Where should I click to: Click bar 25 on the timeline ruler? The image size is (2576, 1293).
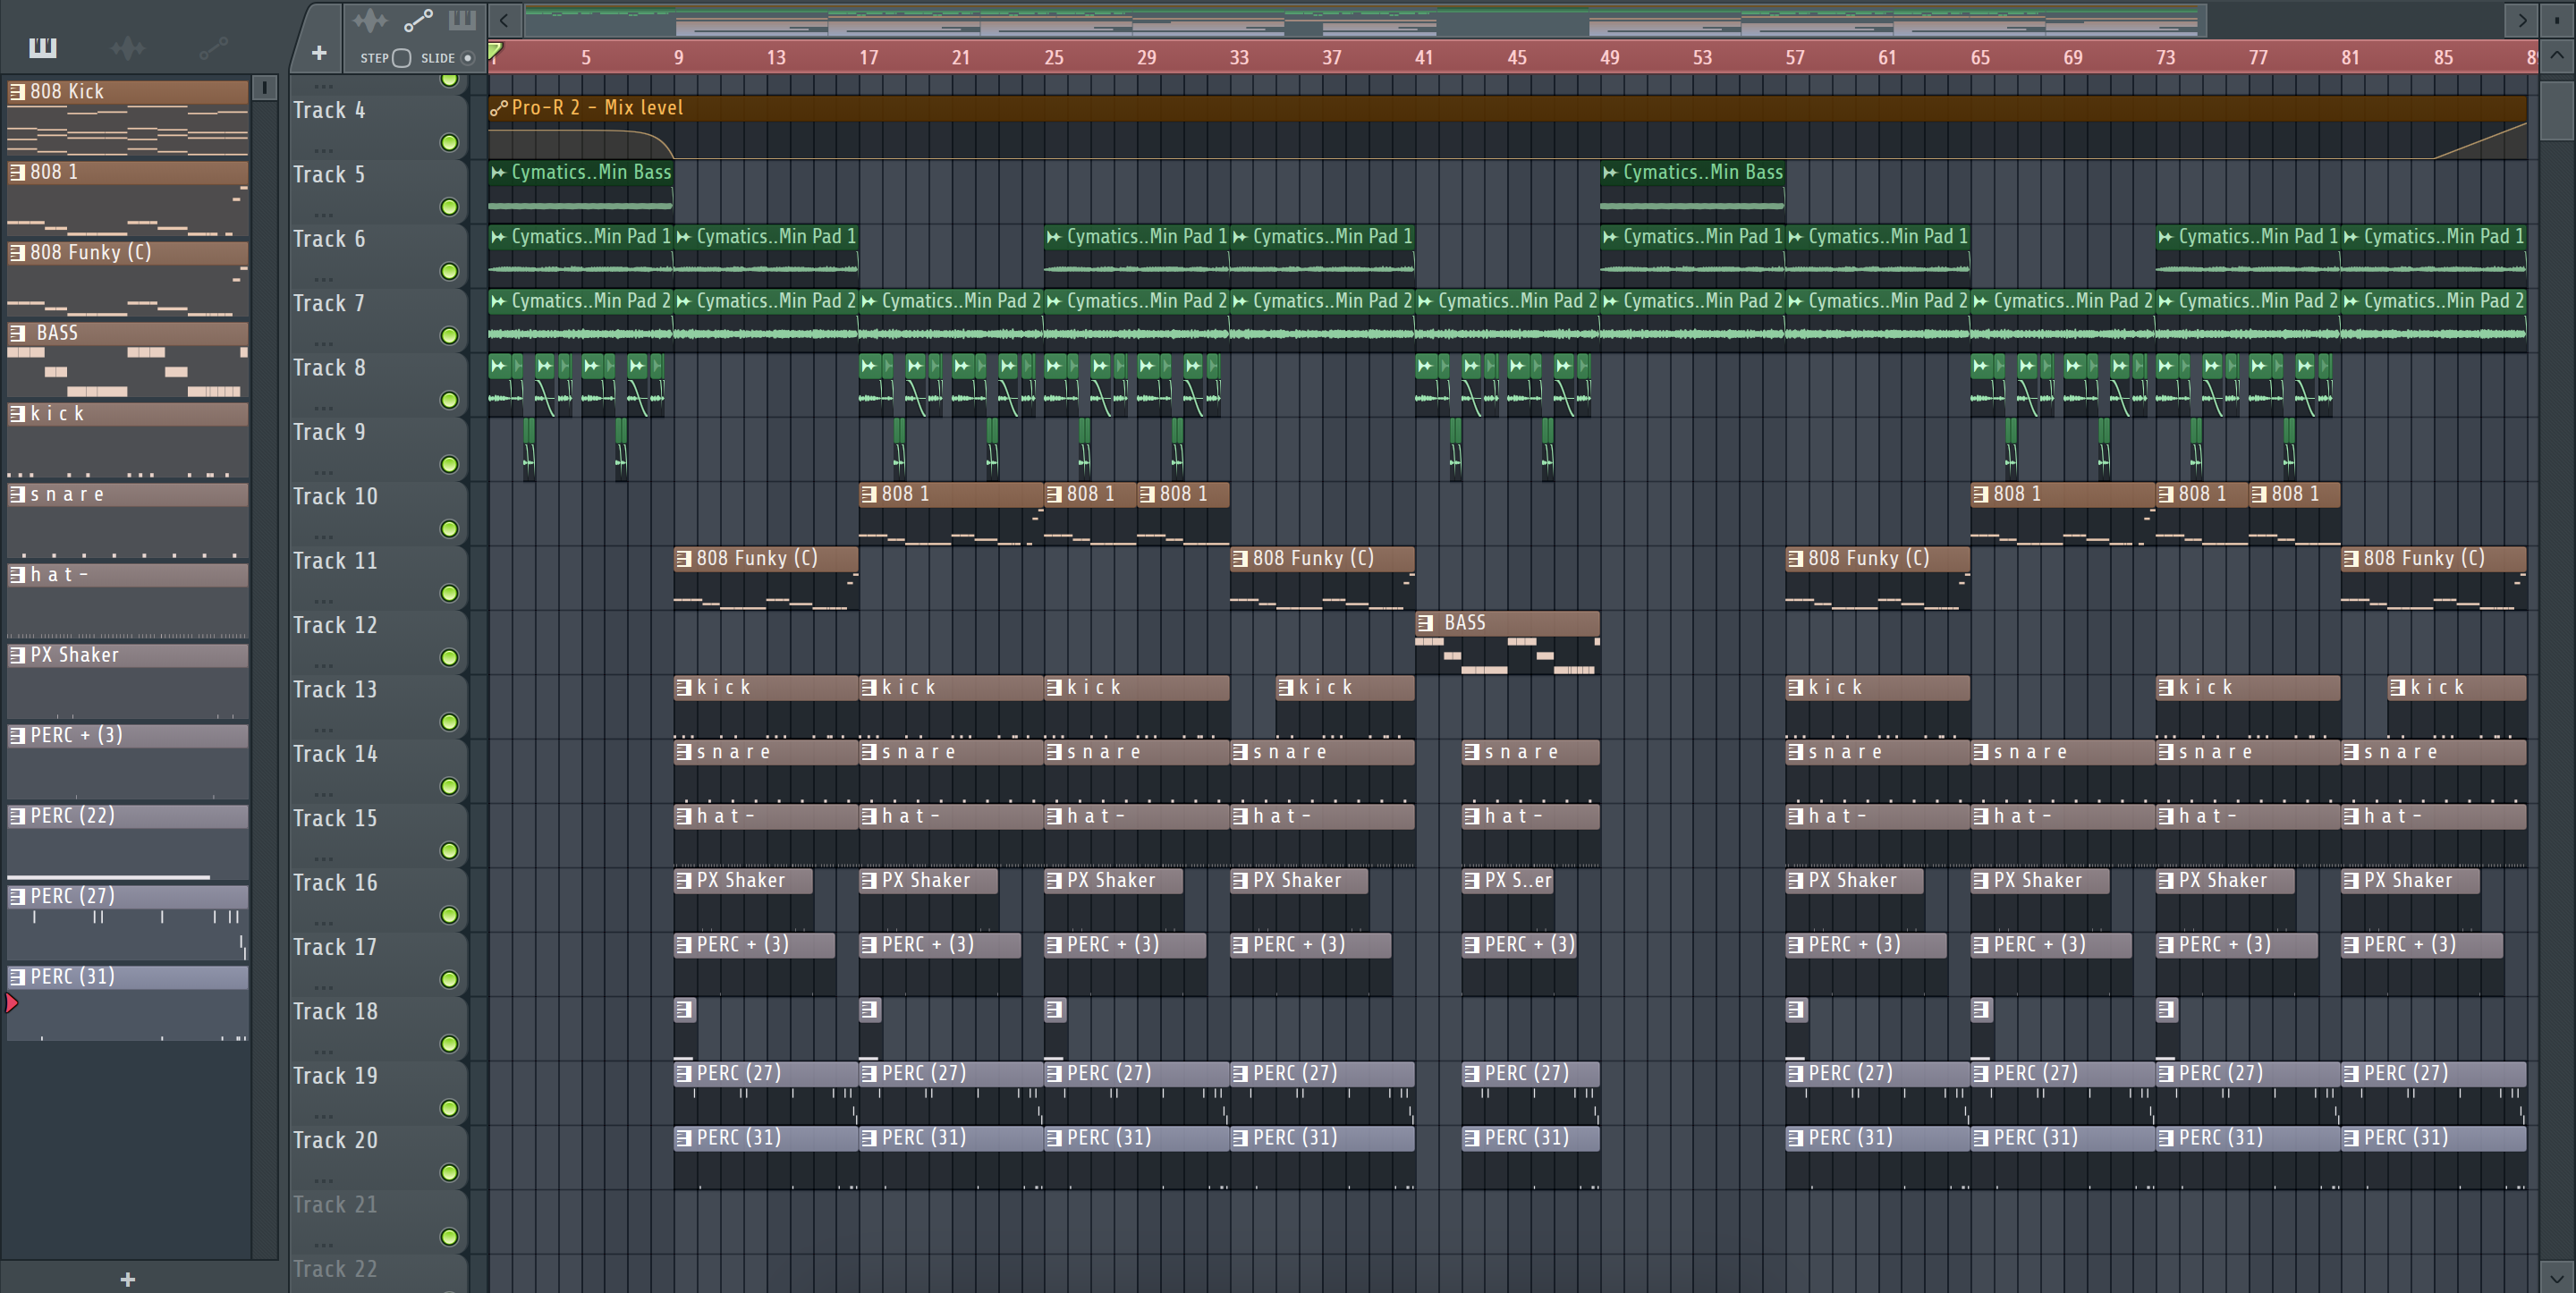1053,57
